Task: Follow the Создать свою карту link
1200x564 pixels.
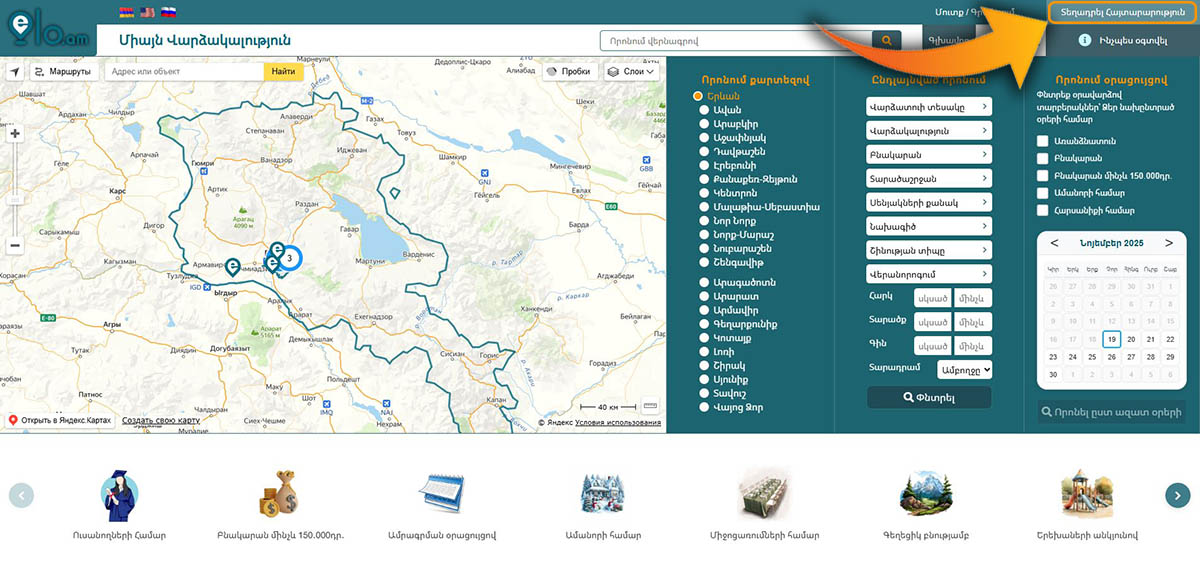Action: pyautogui.click(x=161, y=420)
